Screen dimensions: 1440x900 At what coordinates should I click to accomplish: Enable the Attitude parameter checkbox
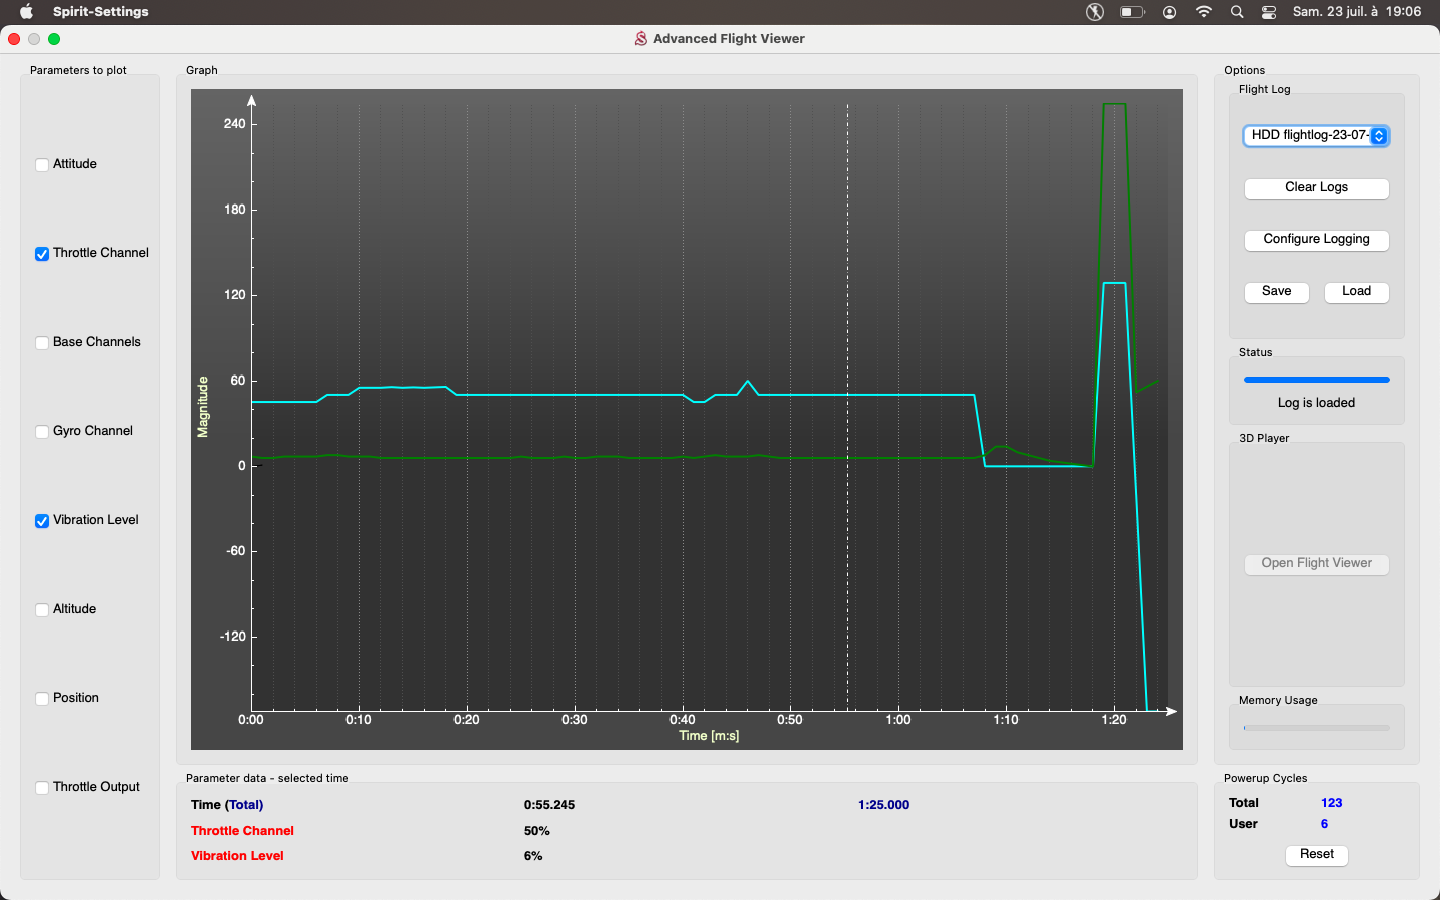point(42,165)
